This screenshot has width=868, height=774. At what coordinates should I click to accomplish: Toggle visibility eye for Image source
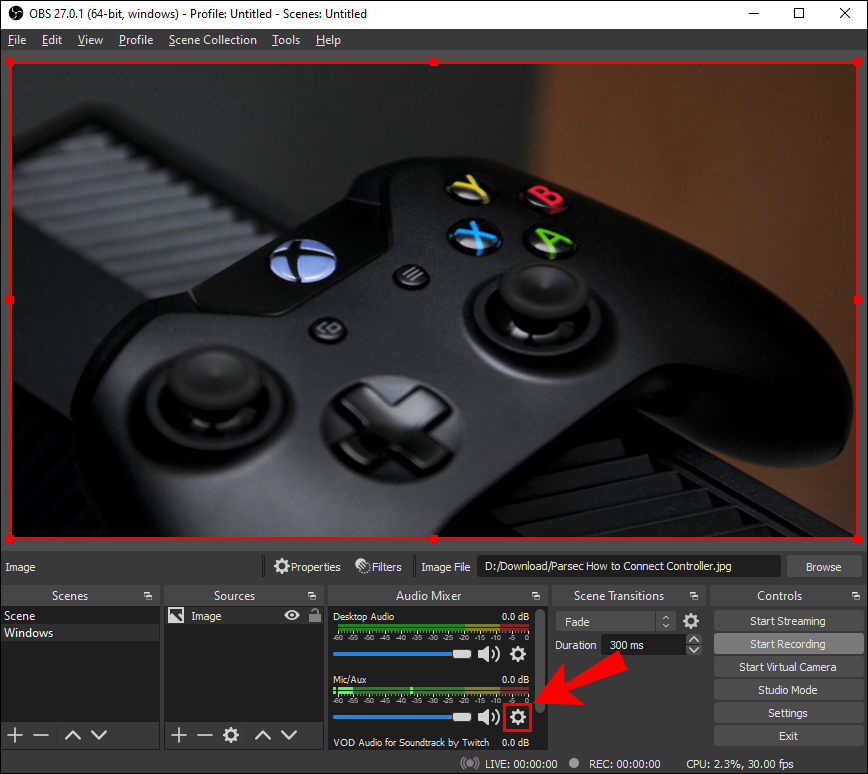pyautogui.click(x=292, y=615)
